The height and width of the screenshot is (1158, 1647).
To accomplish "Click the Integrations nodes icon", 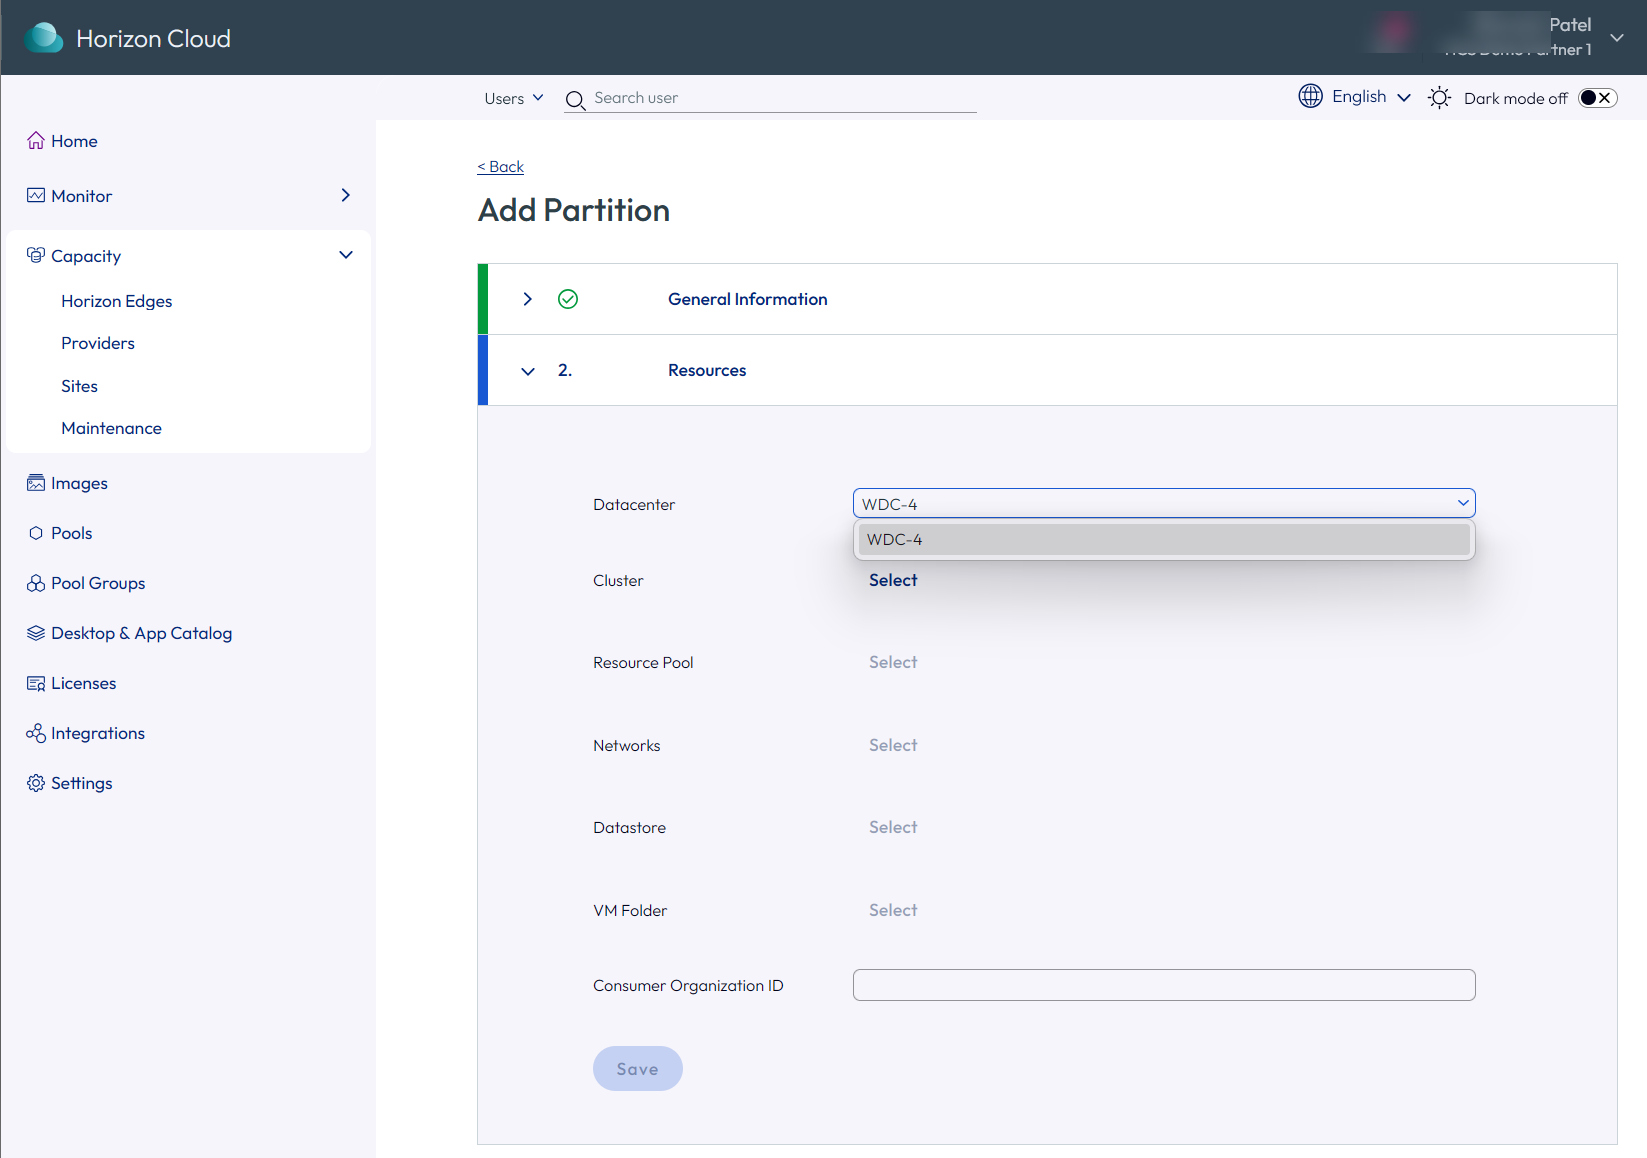I will [x=36, y=733].
